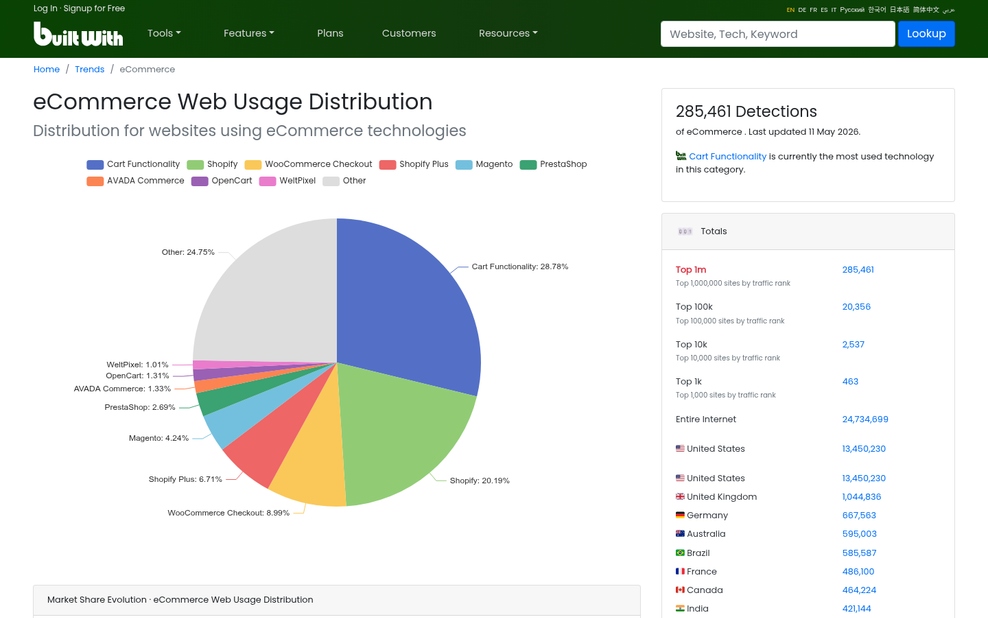Toggle Cart Functionality legend swatch
The height and width of the screenshot is (618, 988).
[95, 164]
